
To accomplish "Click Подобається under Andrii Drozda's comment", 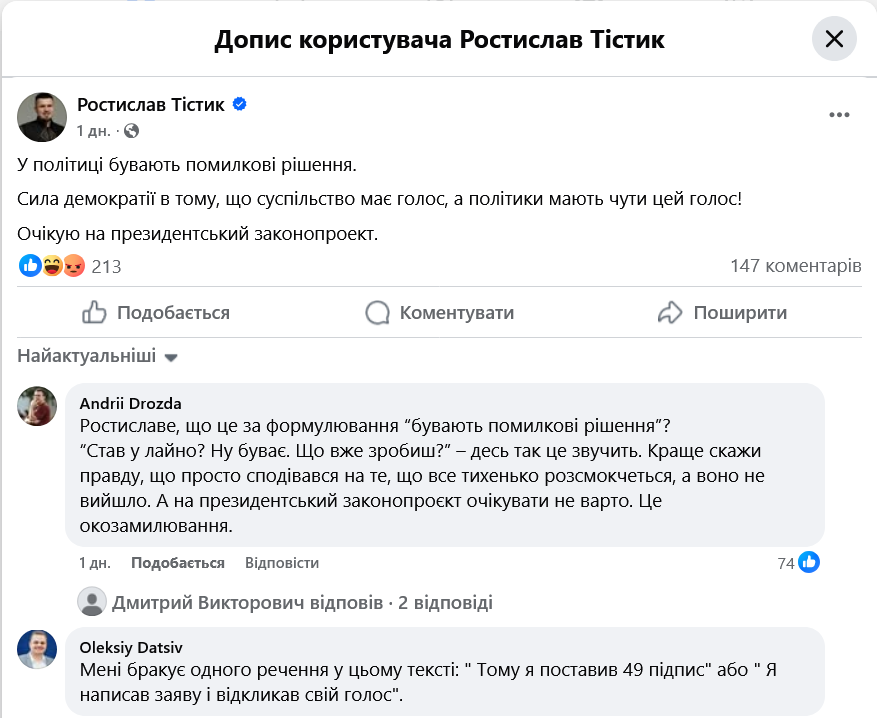I will click(x=176, y=562).
